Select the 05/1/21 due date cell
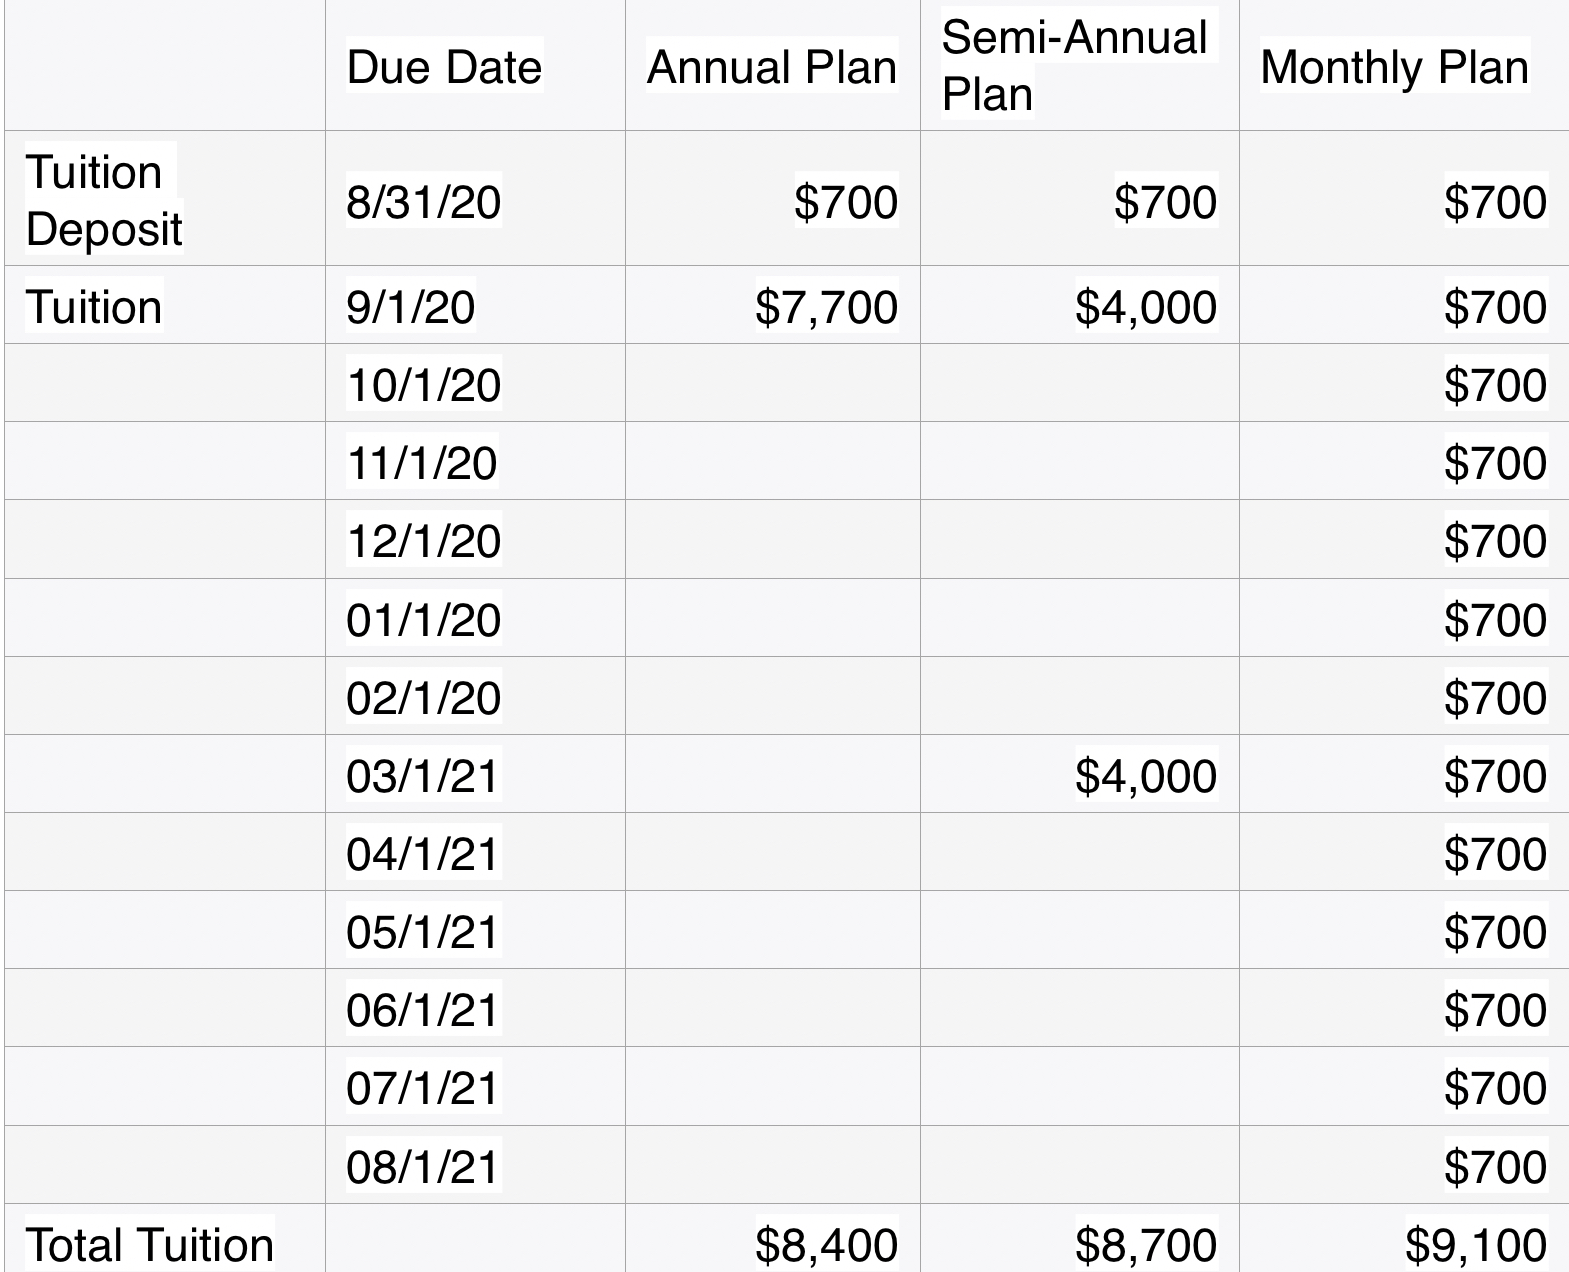The height and width of the screenshot is (1272, 1569). click(x=422, y=932)
